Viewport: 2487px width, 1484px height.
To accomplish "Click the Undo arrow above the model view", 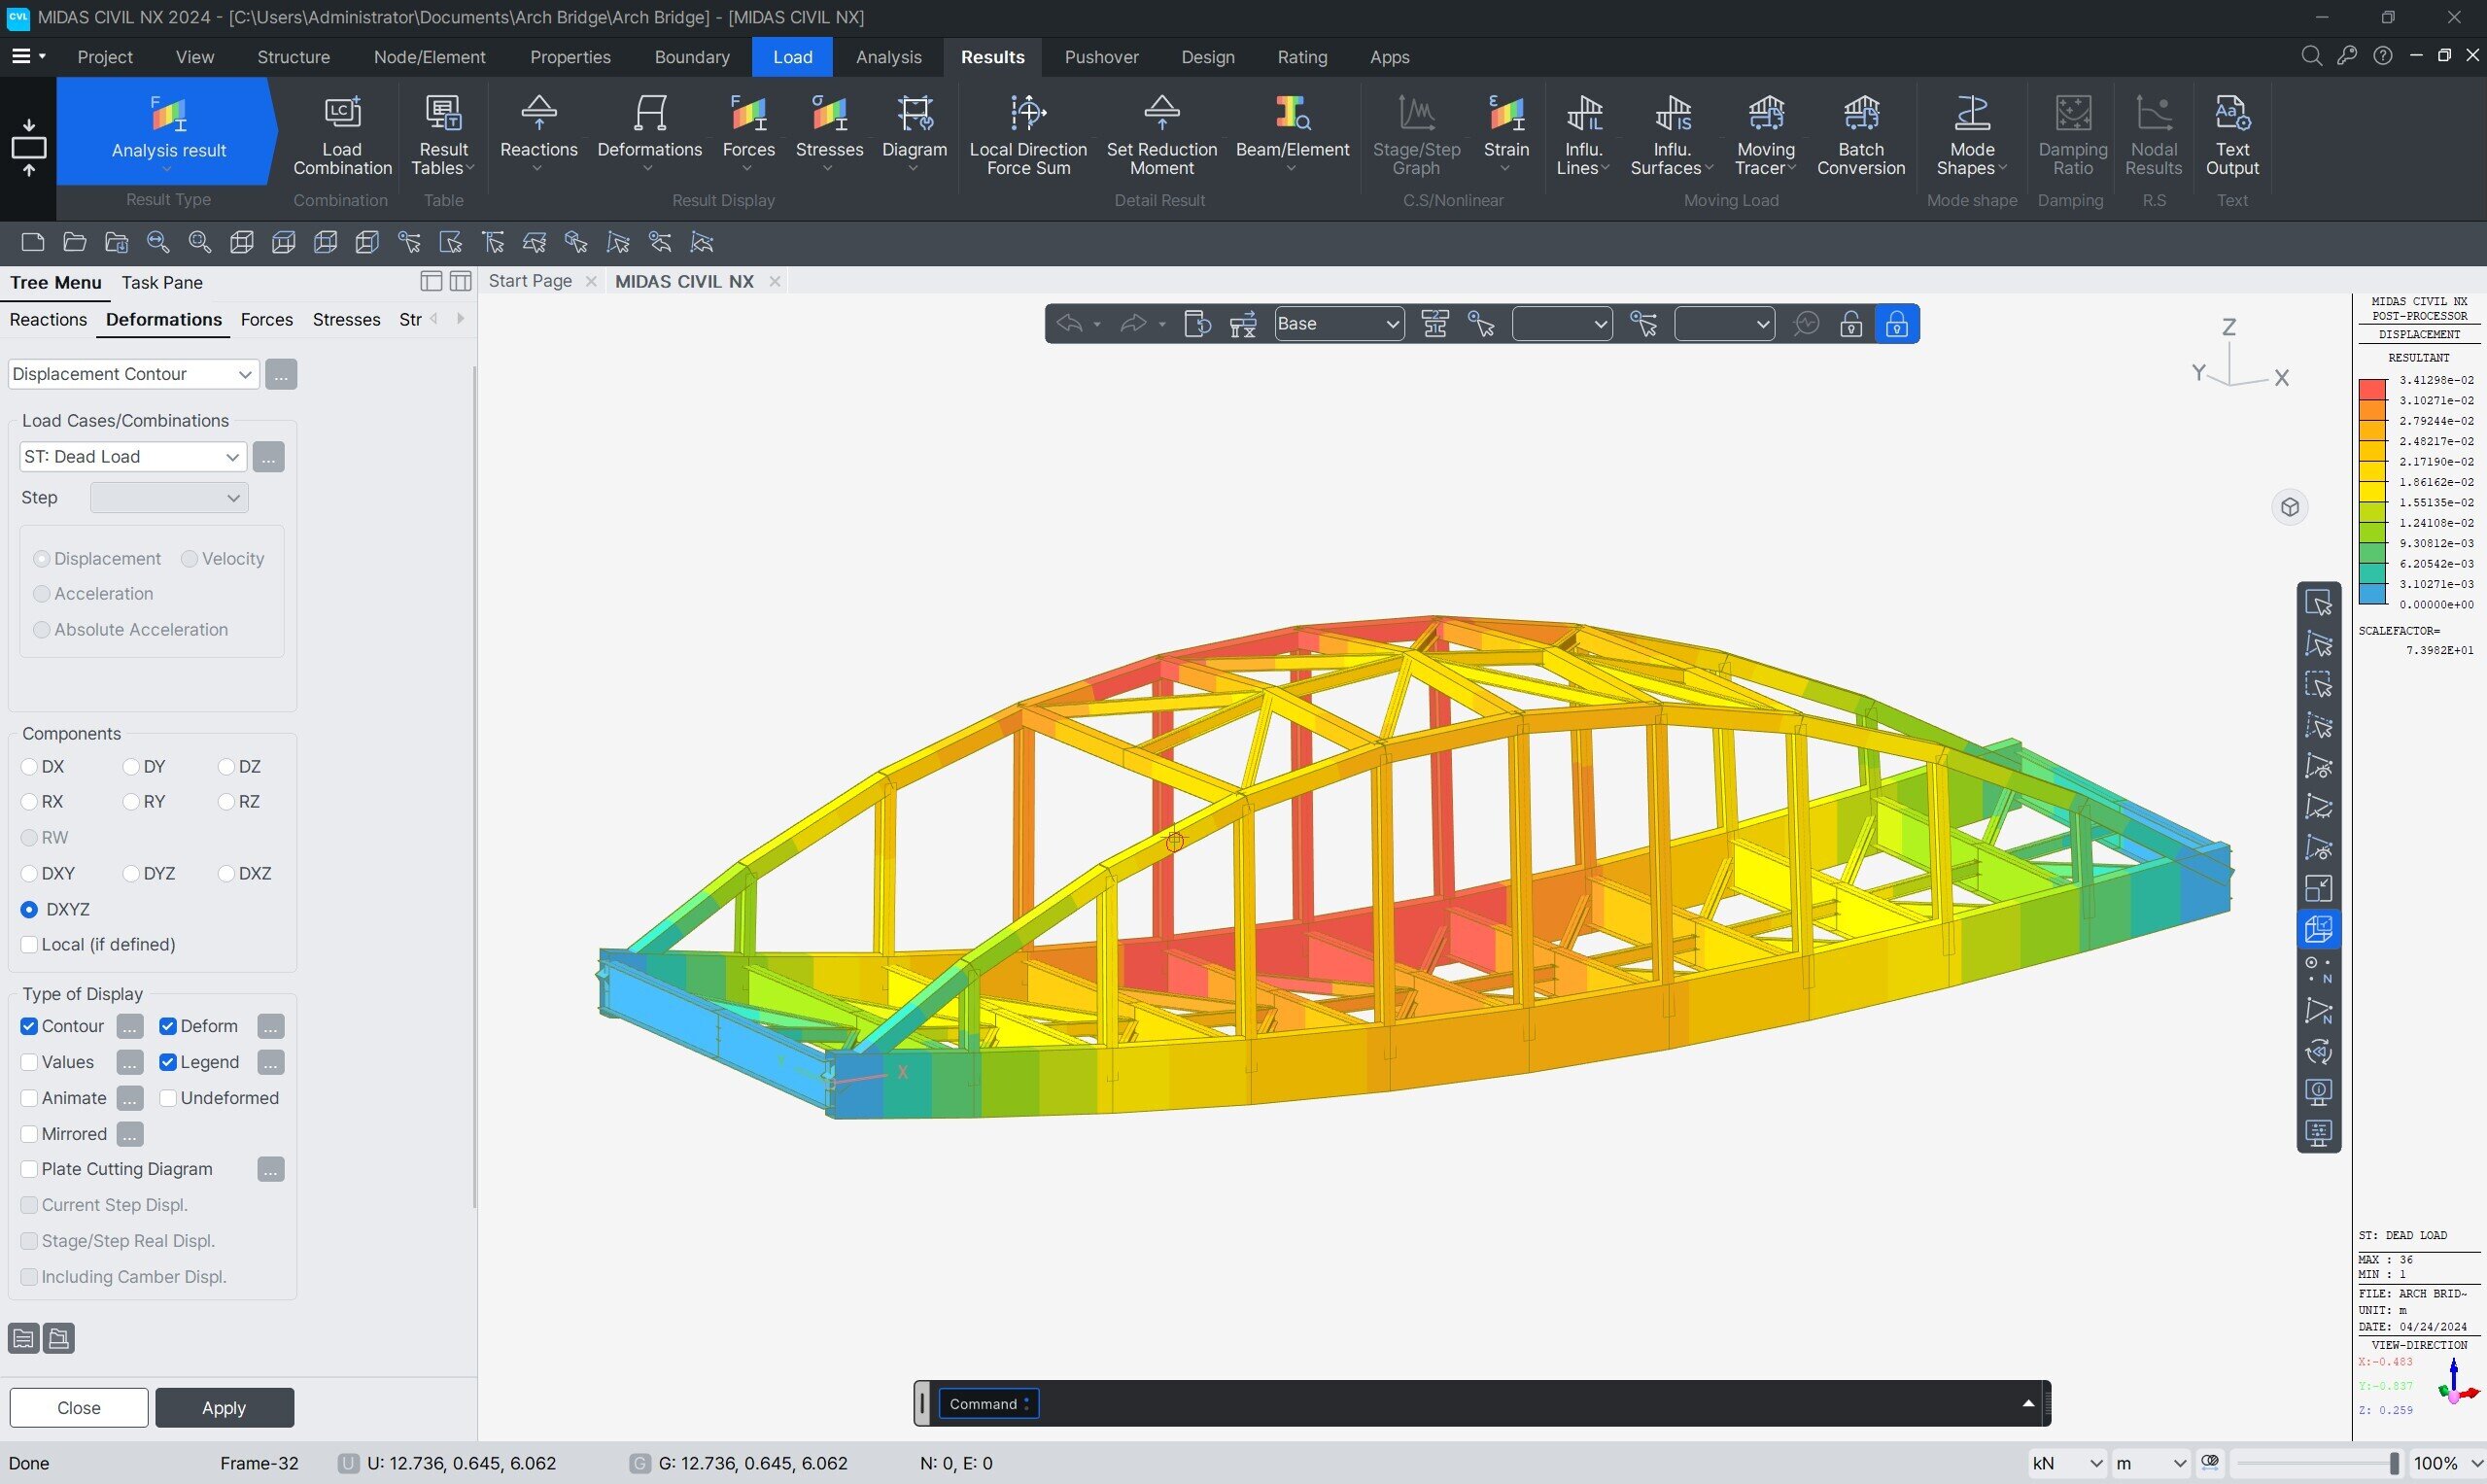I will pos(1070,323).
